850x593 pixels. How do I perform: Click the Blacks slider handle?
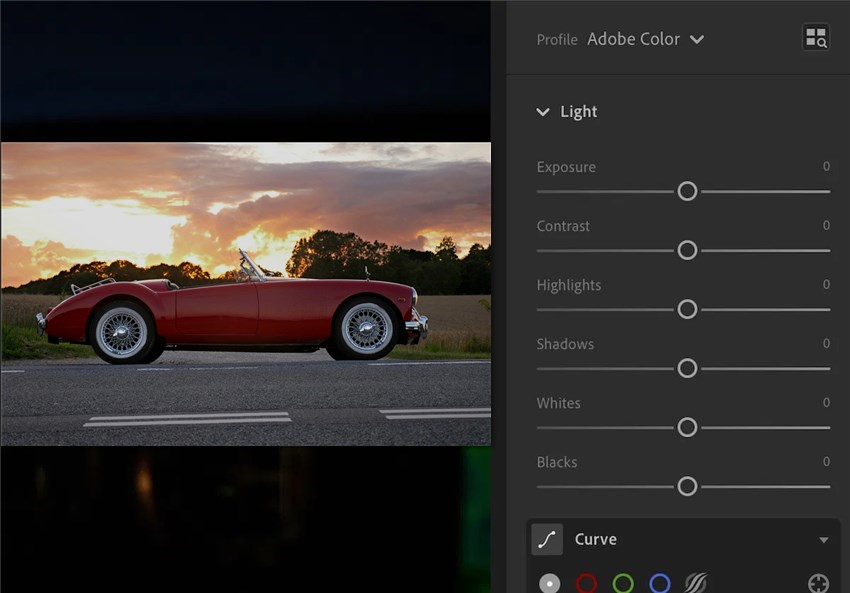pyautogui.click(x=687, y=486)
